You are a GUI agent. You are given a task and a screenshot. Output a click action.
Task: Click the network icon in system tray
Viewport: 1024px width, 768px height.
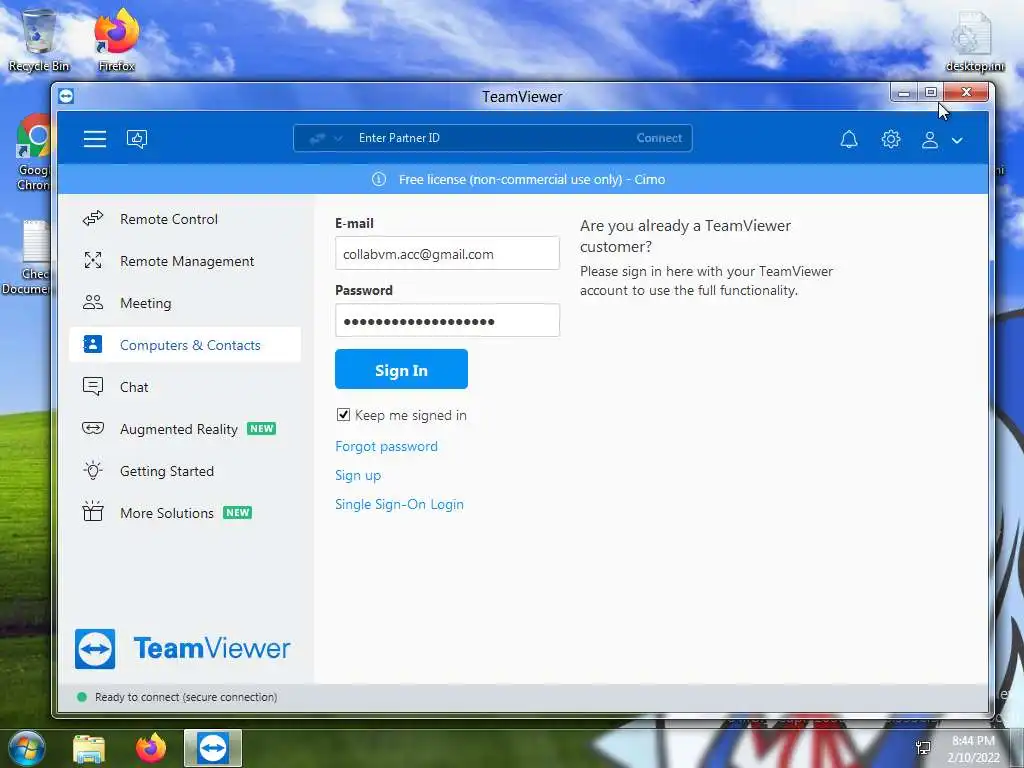(x=923, y=748)
